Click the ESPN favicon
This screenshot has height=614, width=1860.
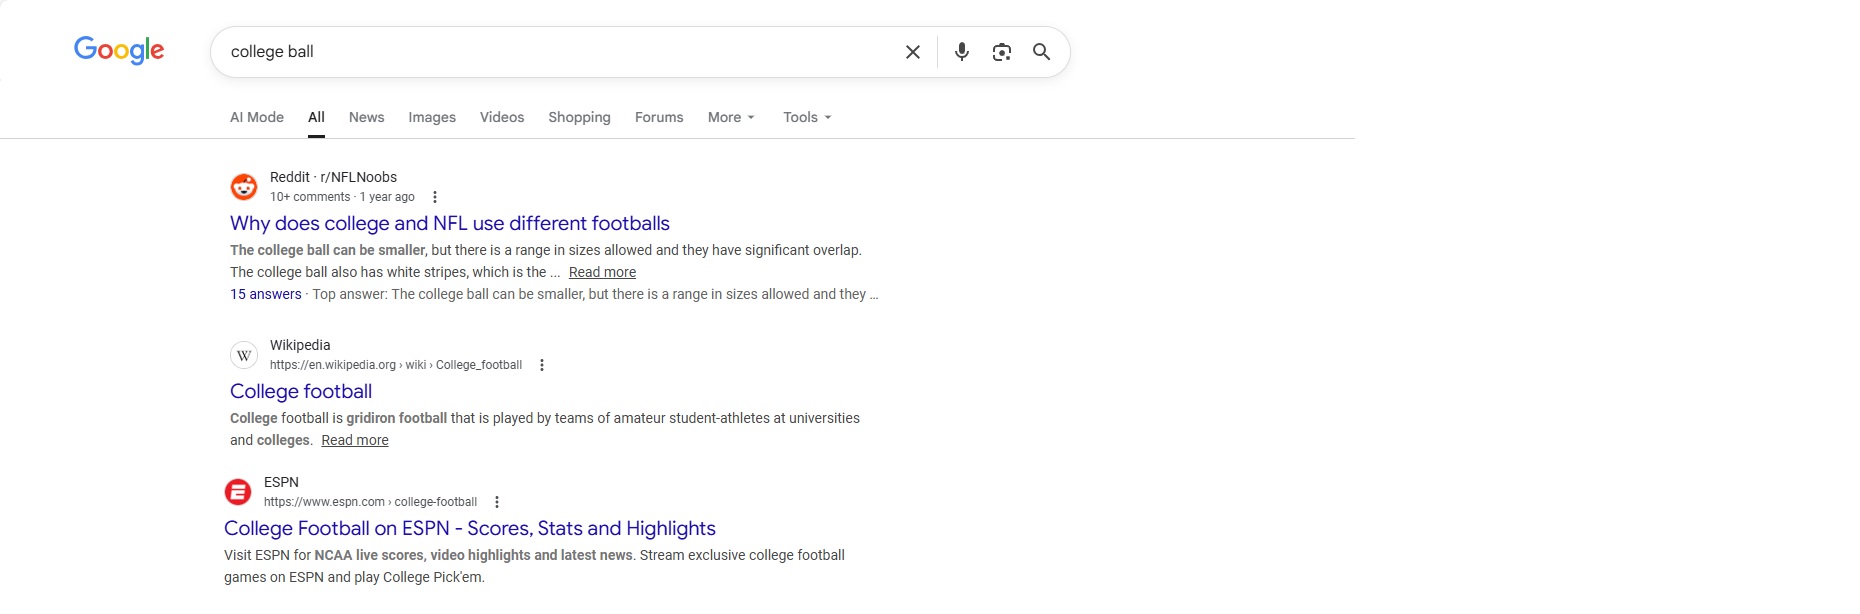point(238,492)
